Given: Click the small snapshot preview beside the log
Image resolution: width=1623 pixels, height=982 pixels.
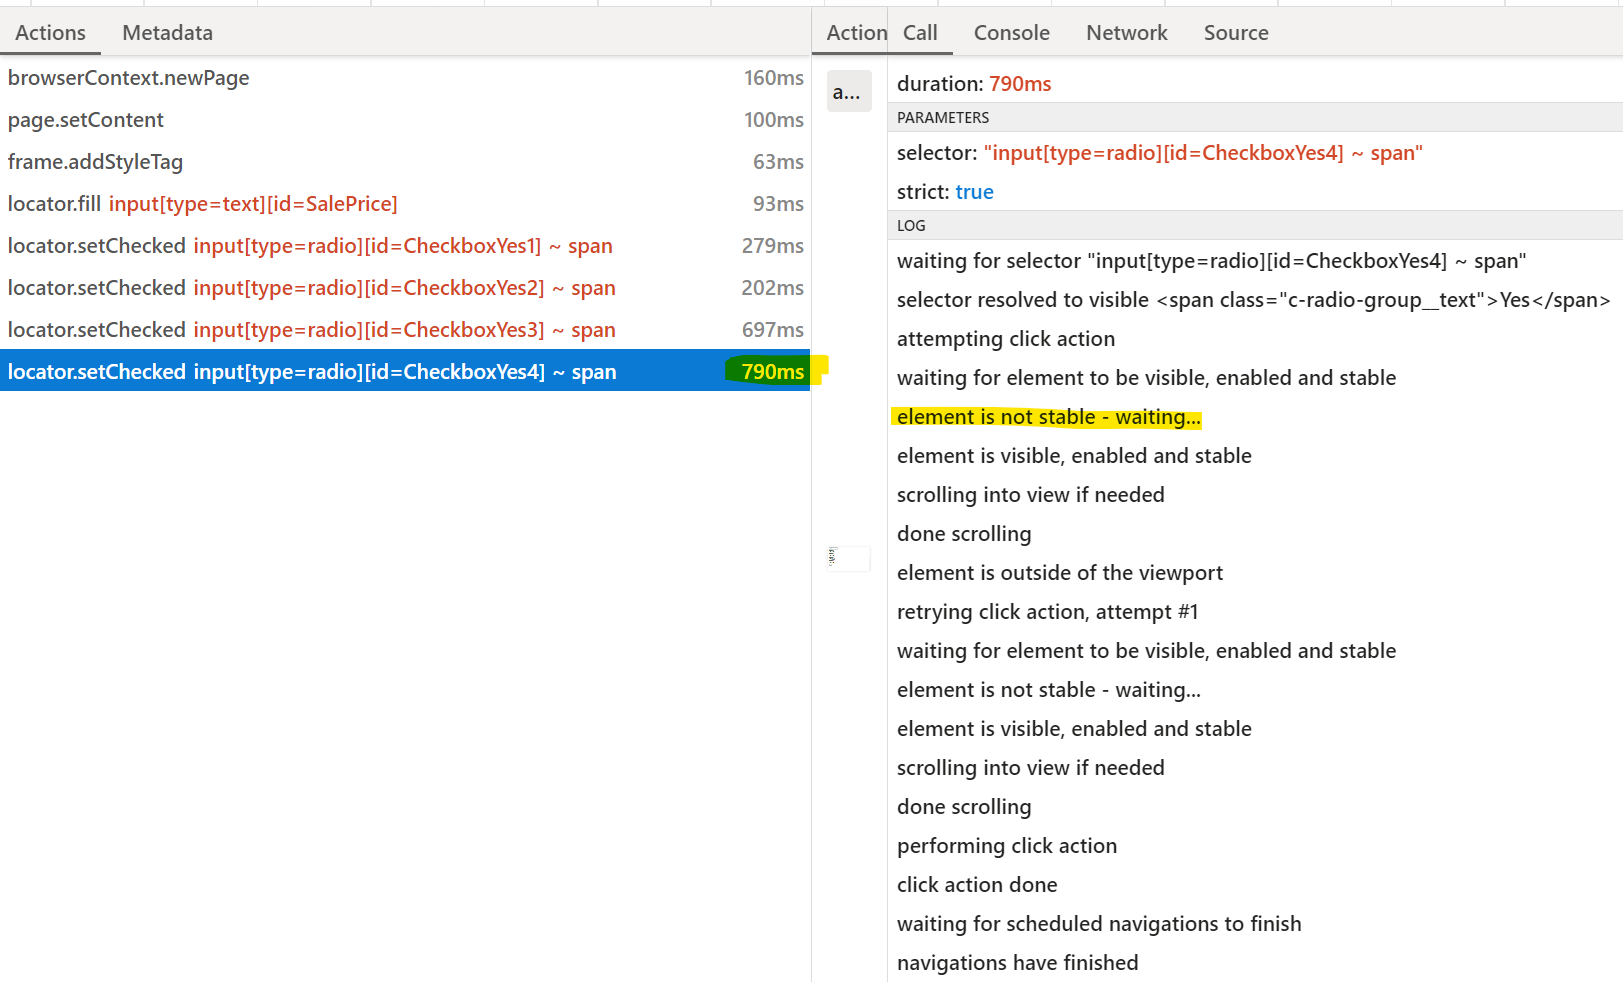Looking at the screenshot, I should (848, 559).
